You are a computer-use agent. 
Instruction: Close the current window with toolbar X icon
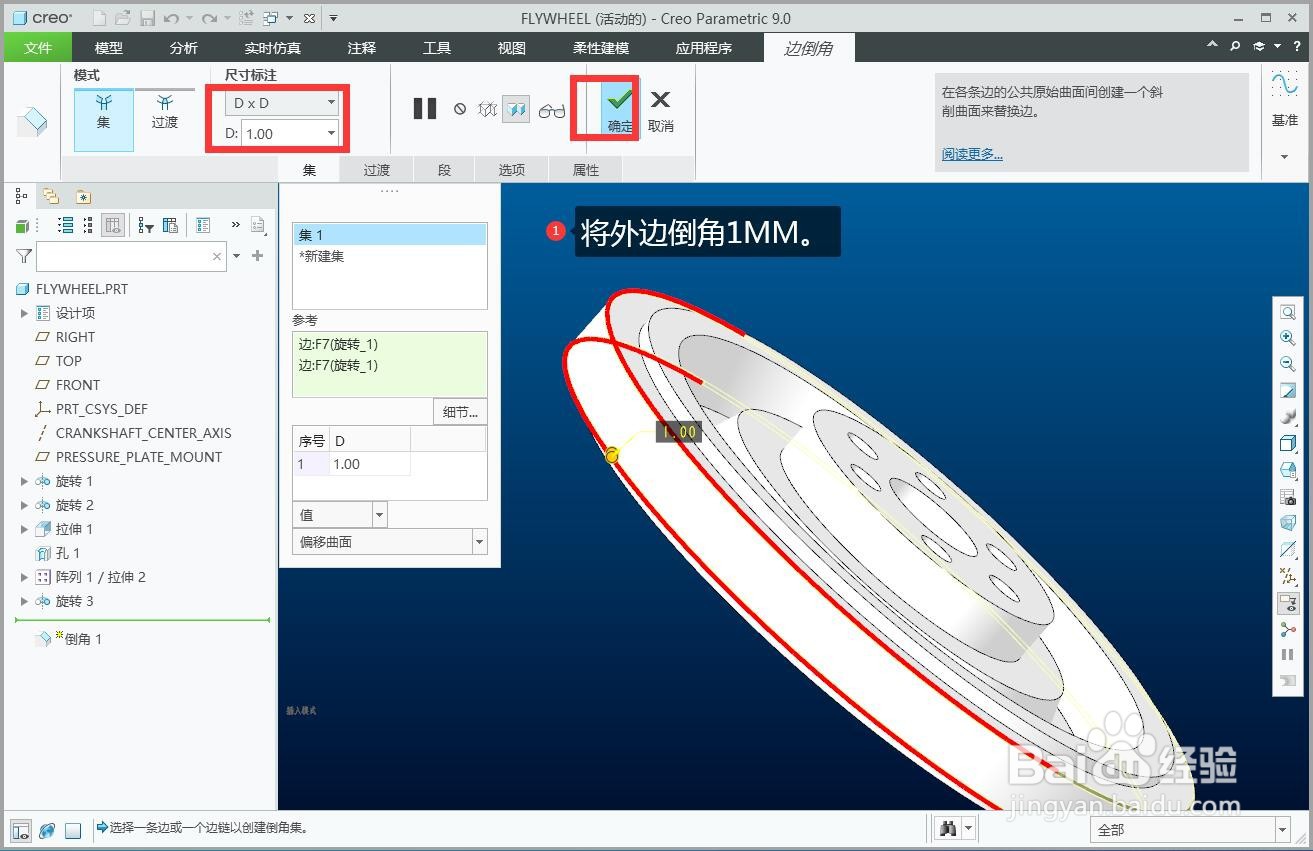pos(309,18)
